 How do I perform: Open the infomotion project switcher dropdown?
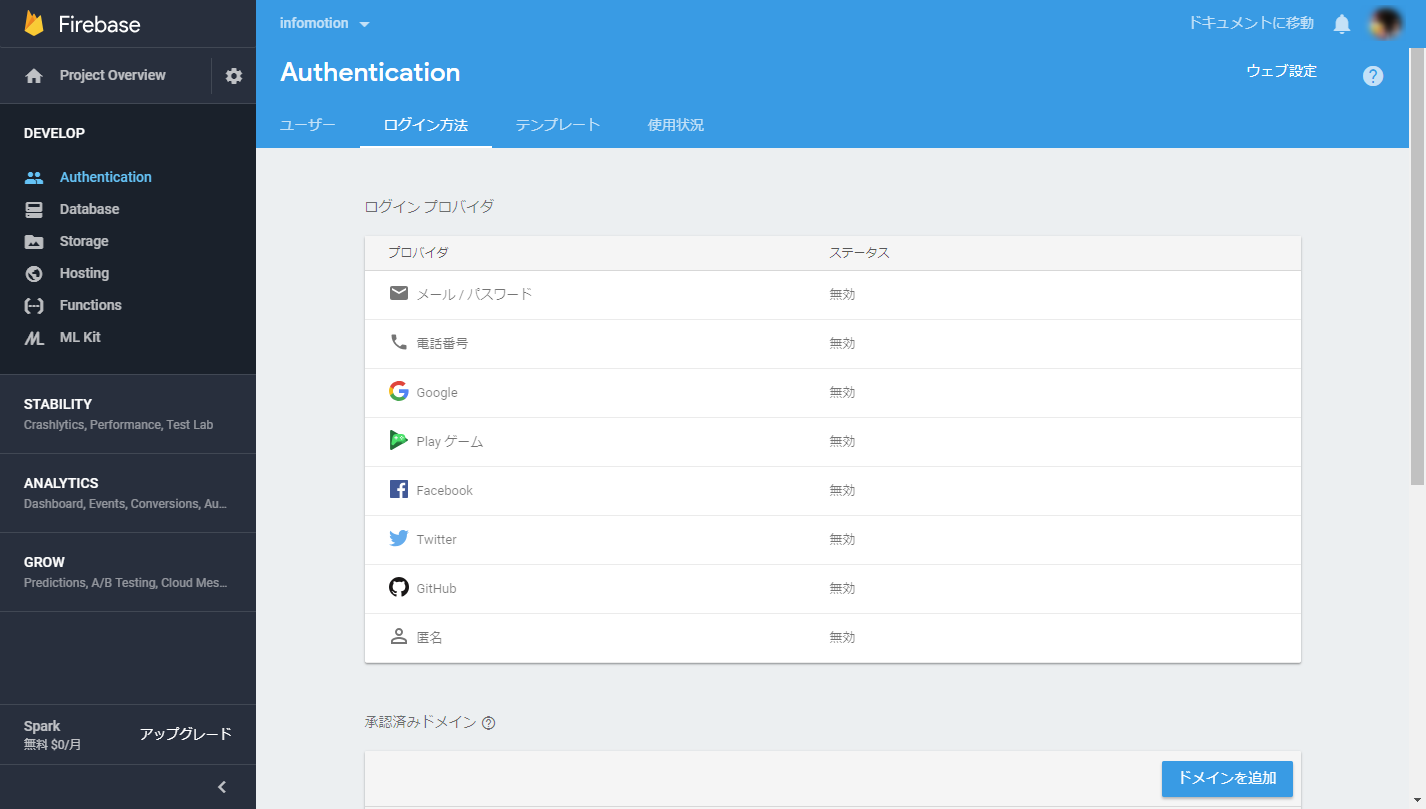[x=323, y=22]
